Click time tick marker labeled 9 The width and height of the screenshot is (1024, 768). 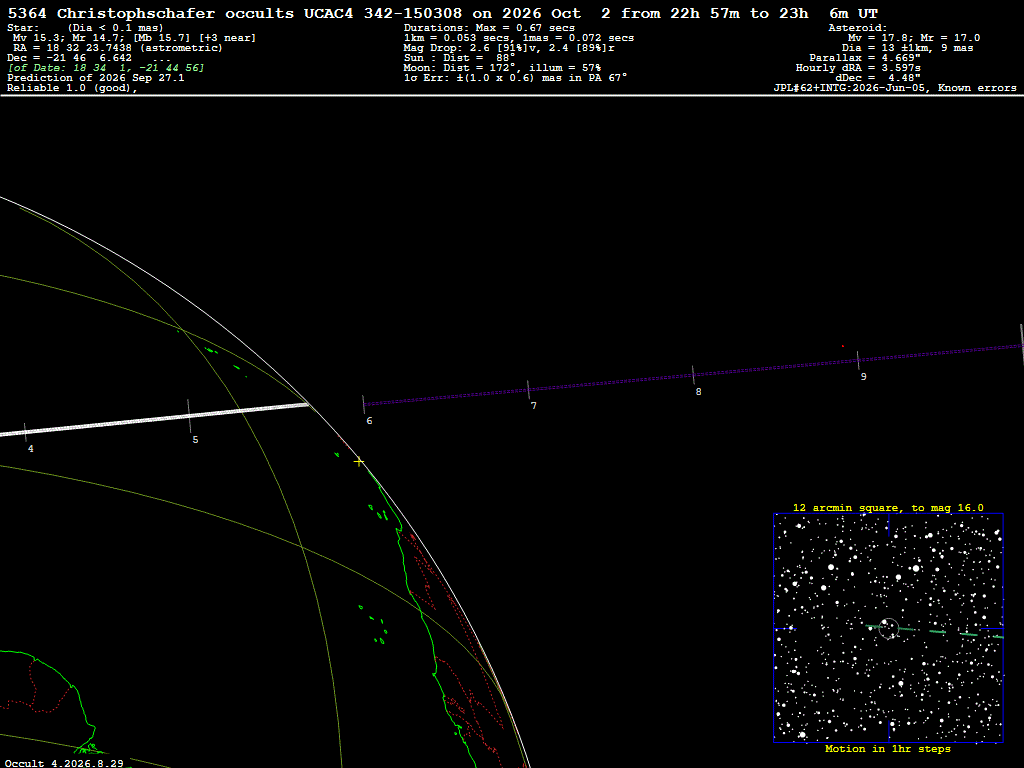(x=858, y=360)
